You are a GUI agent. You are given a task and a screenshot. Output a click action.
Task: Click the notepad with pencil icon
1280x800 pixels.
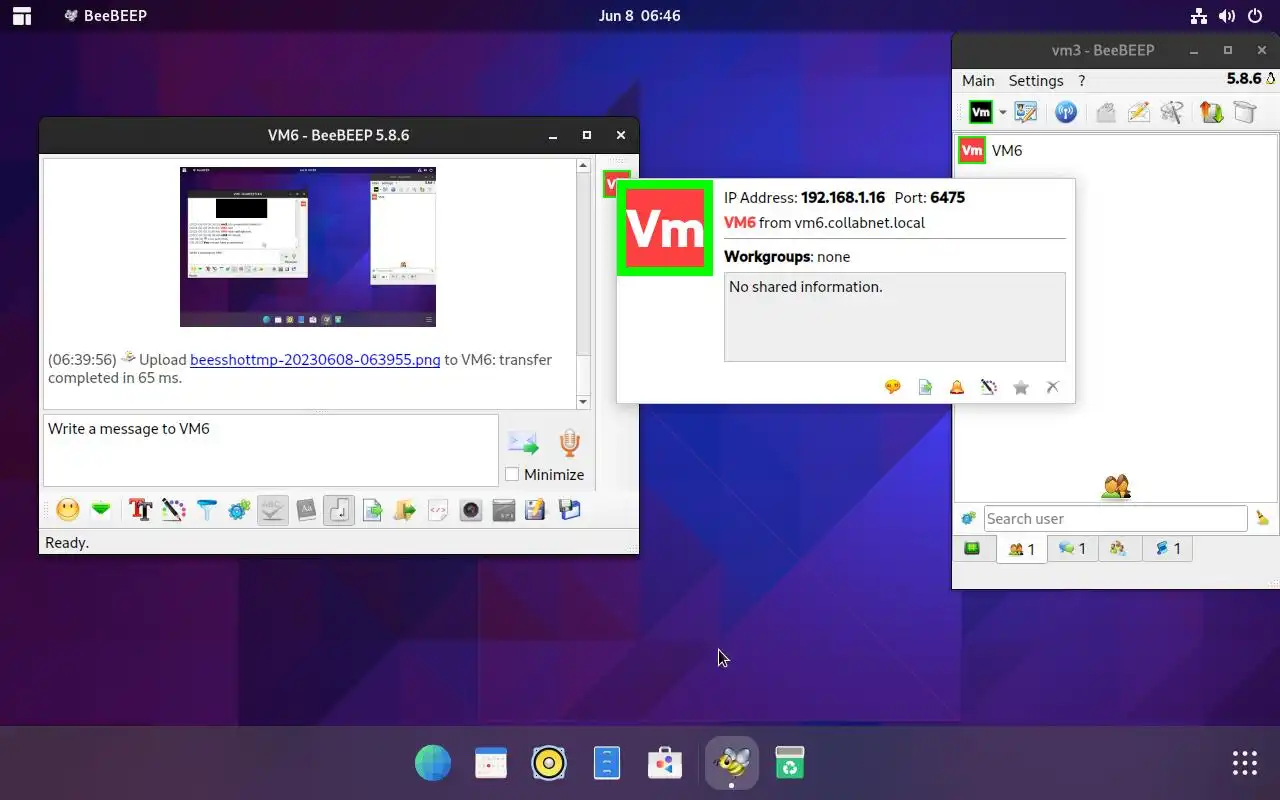tap(536, 510)
